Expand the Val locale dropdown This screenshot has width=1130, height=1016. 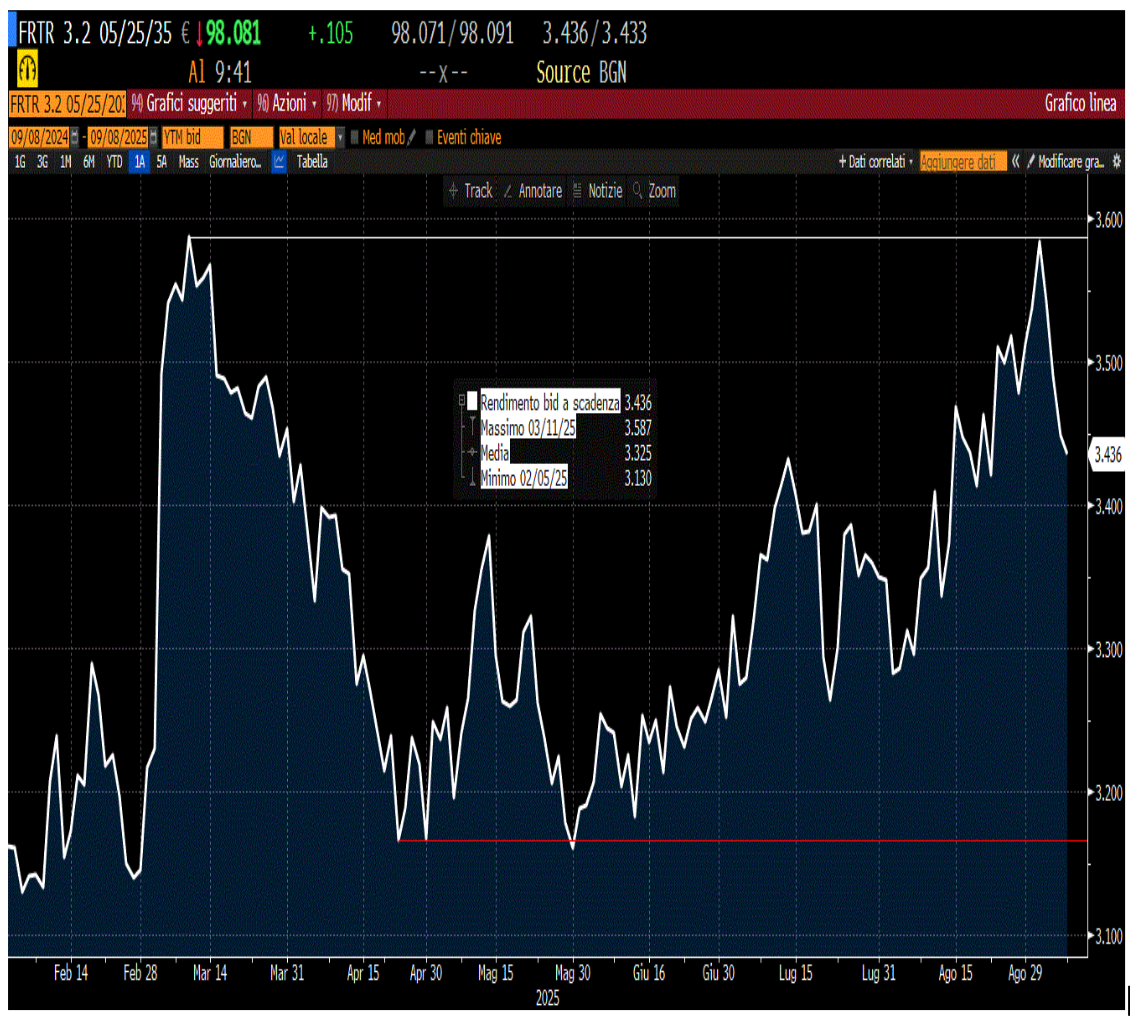pos(339,137)
